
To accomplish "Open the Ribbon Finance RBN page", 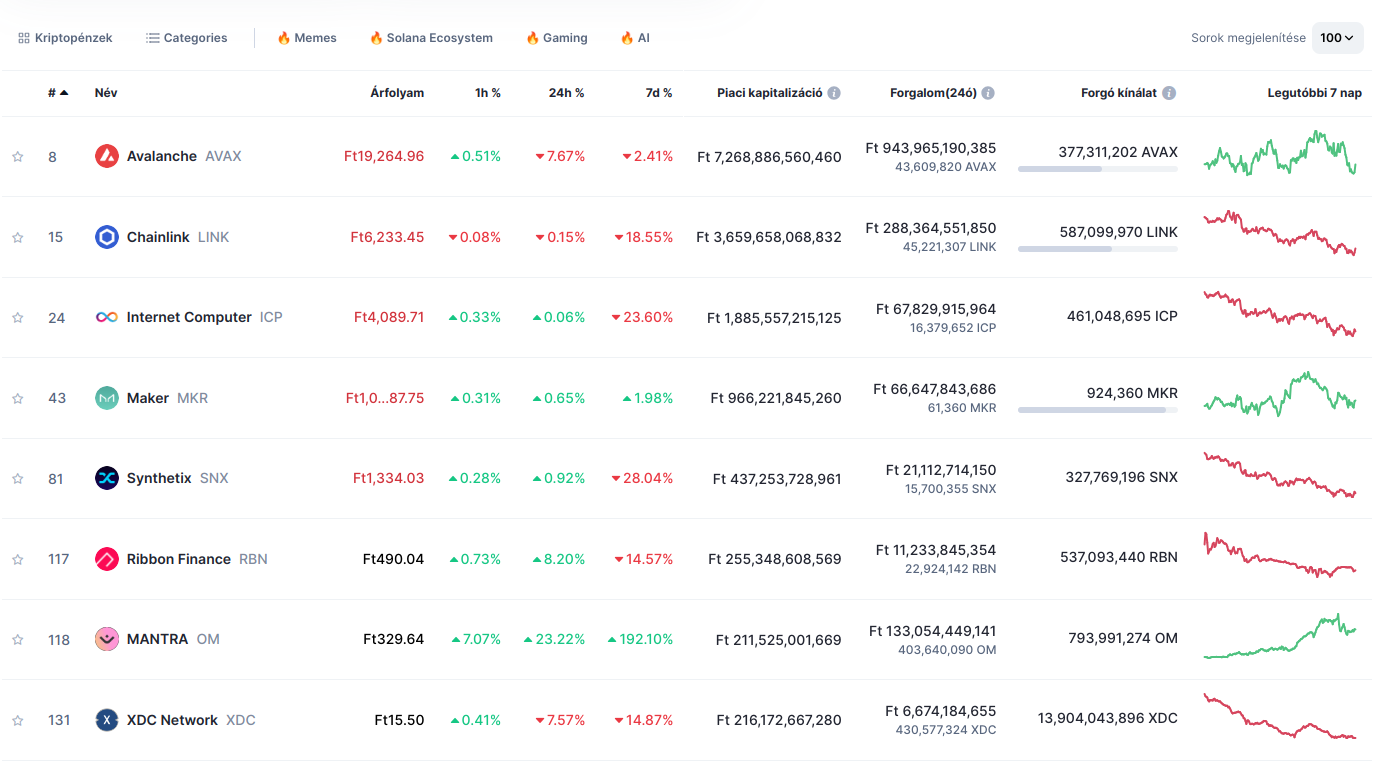I will [x=197, y=559].
